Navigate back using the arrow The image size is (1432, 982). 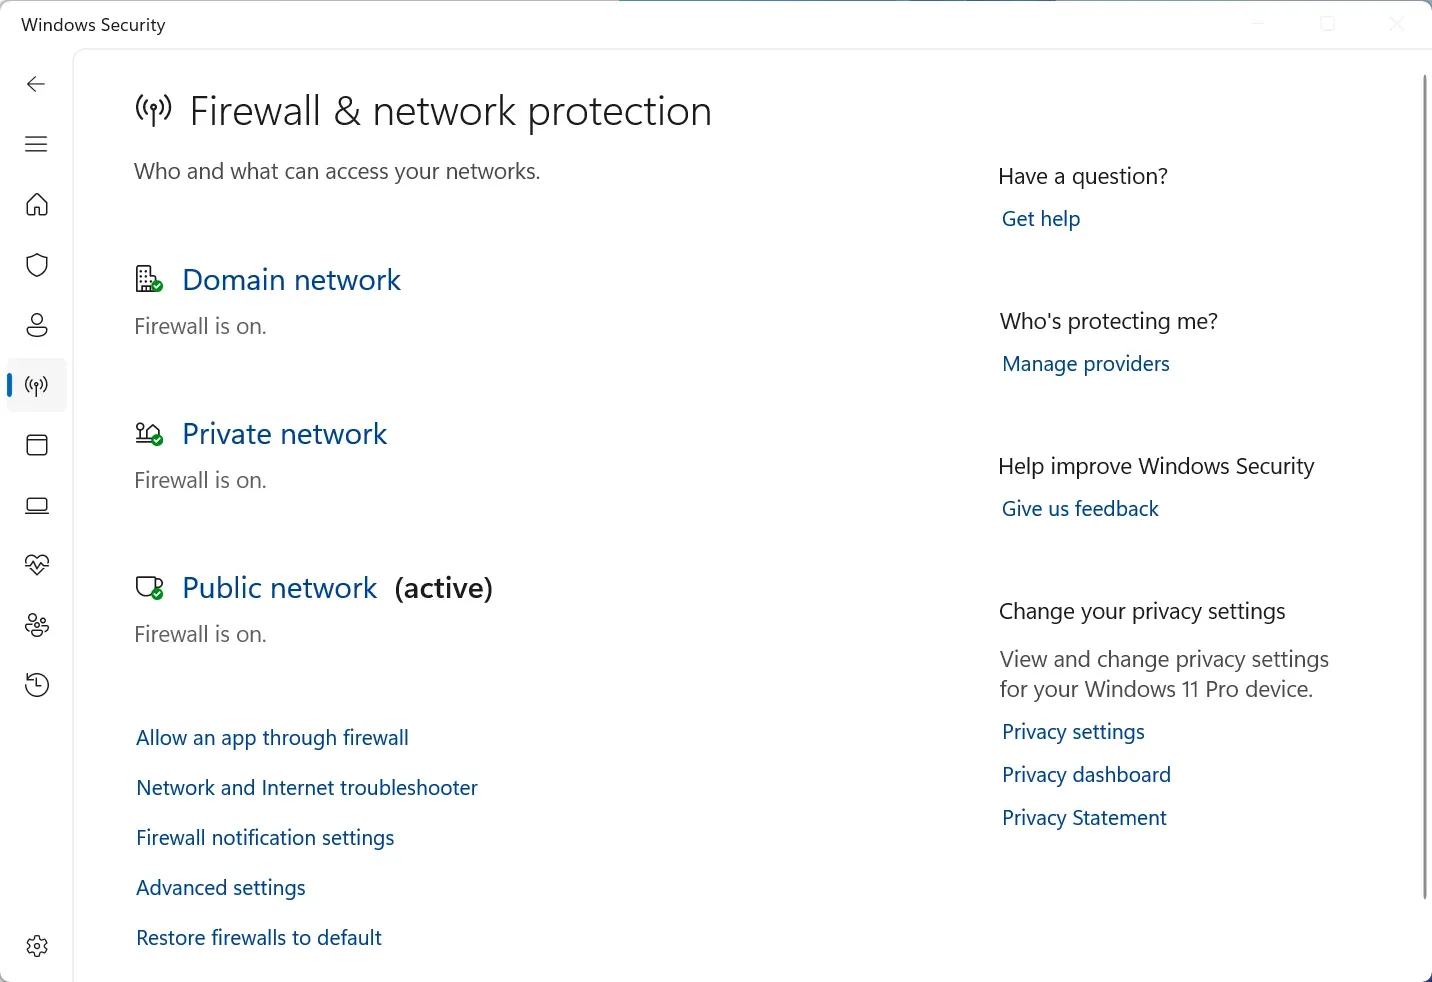click(x=35, y=84)
